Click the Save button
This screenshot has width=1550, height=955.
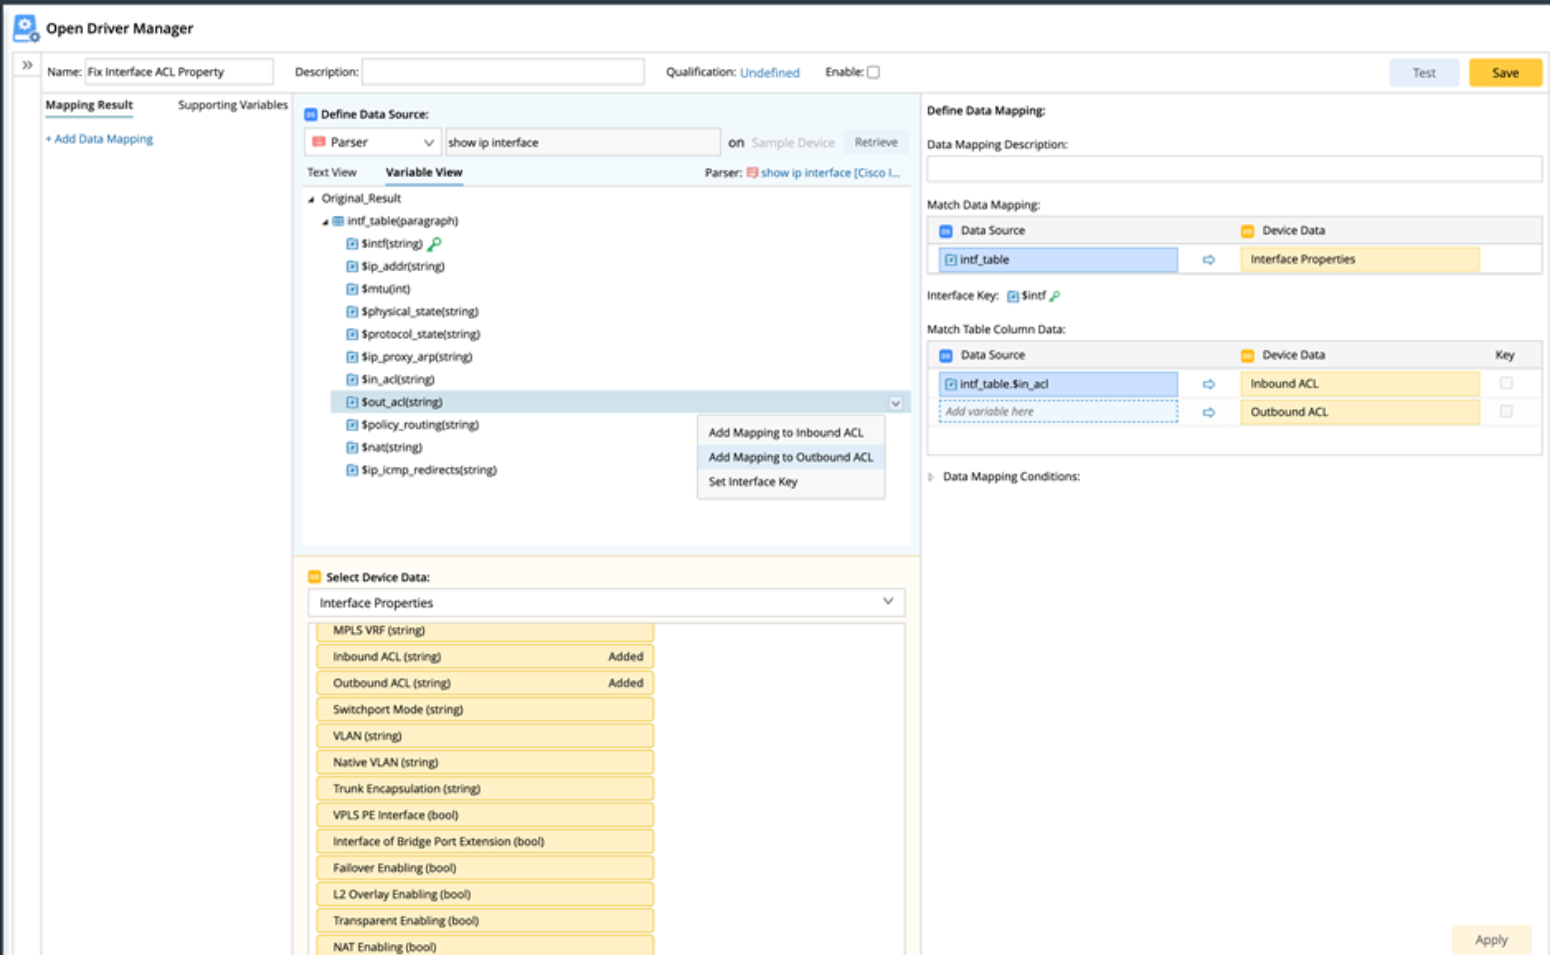[1504, 73]
